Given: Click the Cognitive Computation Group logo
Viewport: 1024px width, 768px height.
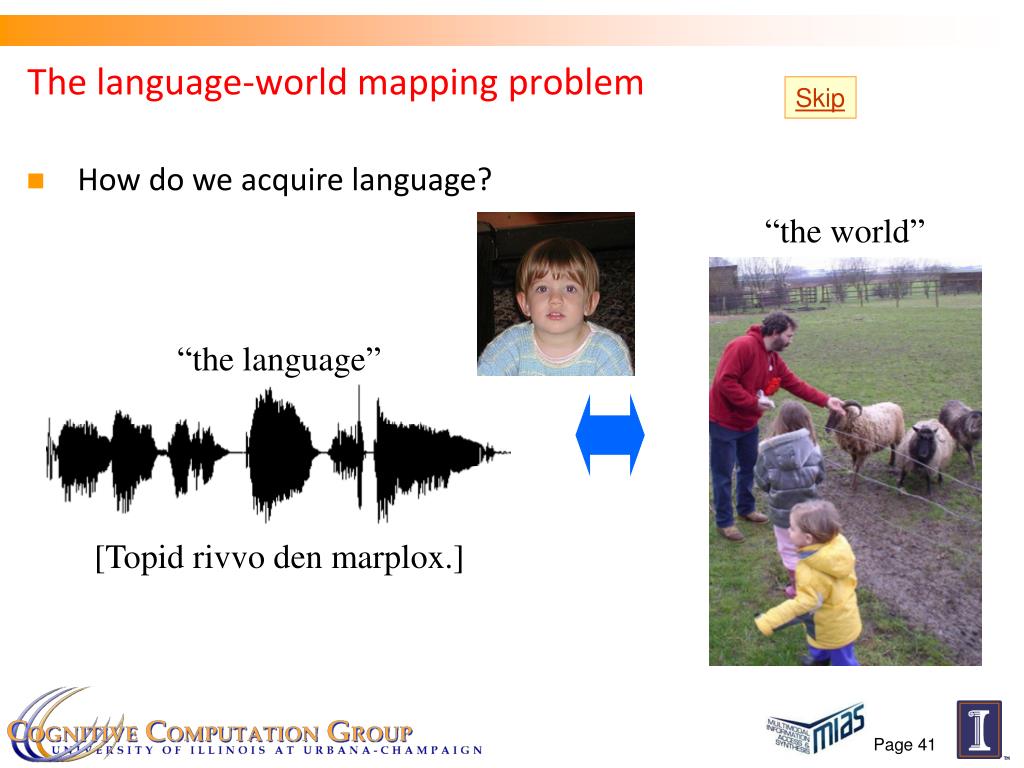Looking at the screenshot, I should point(244,724).
